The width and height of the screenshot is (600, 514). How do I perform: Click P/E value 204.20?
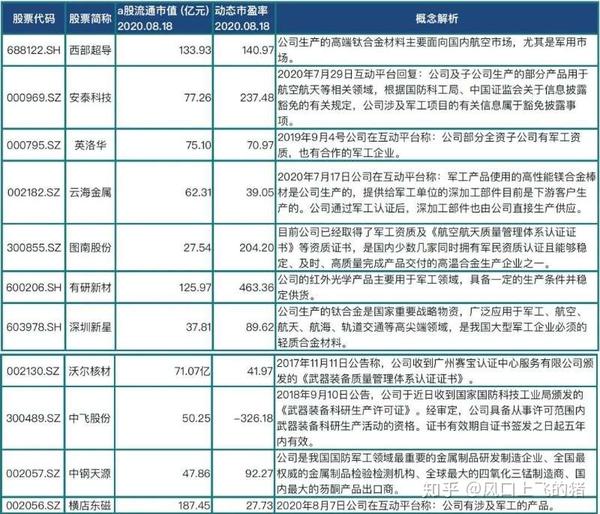(x=257, y=248)
